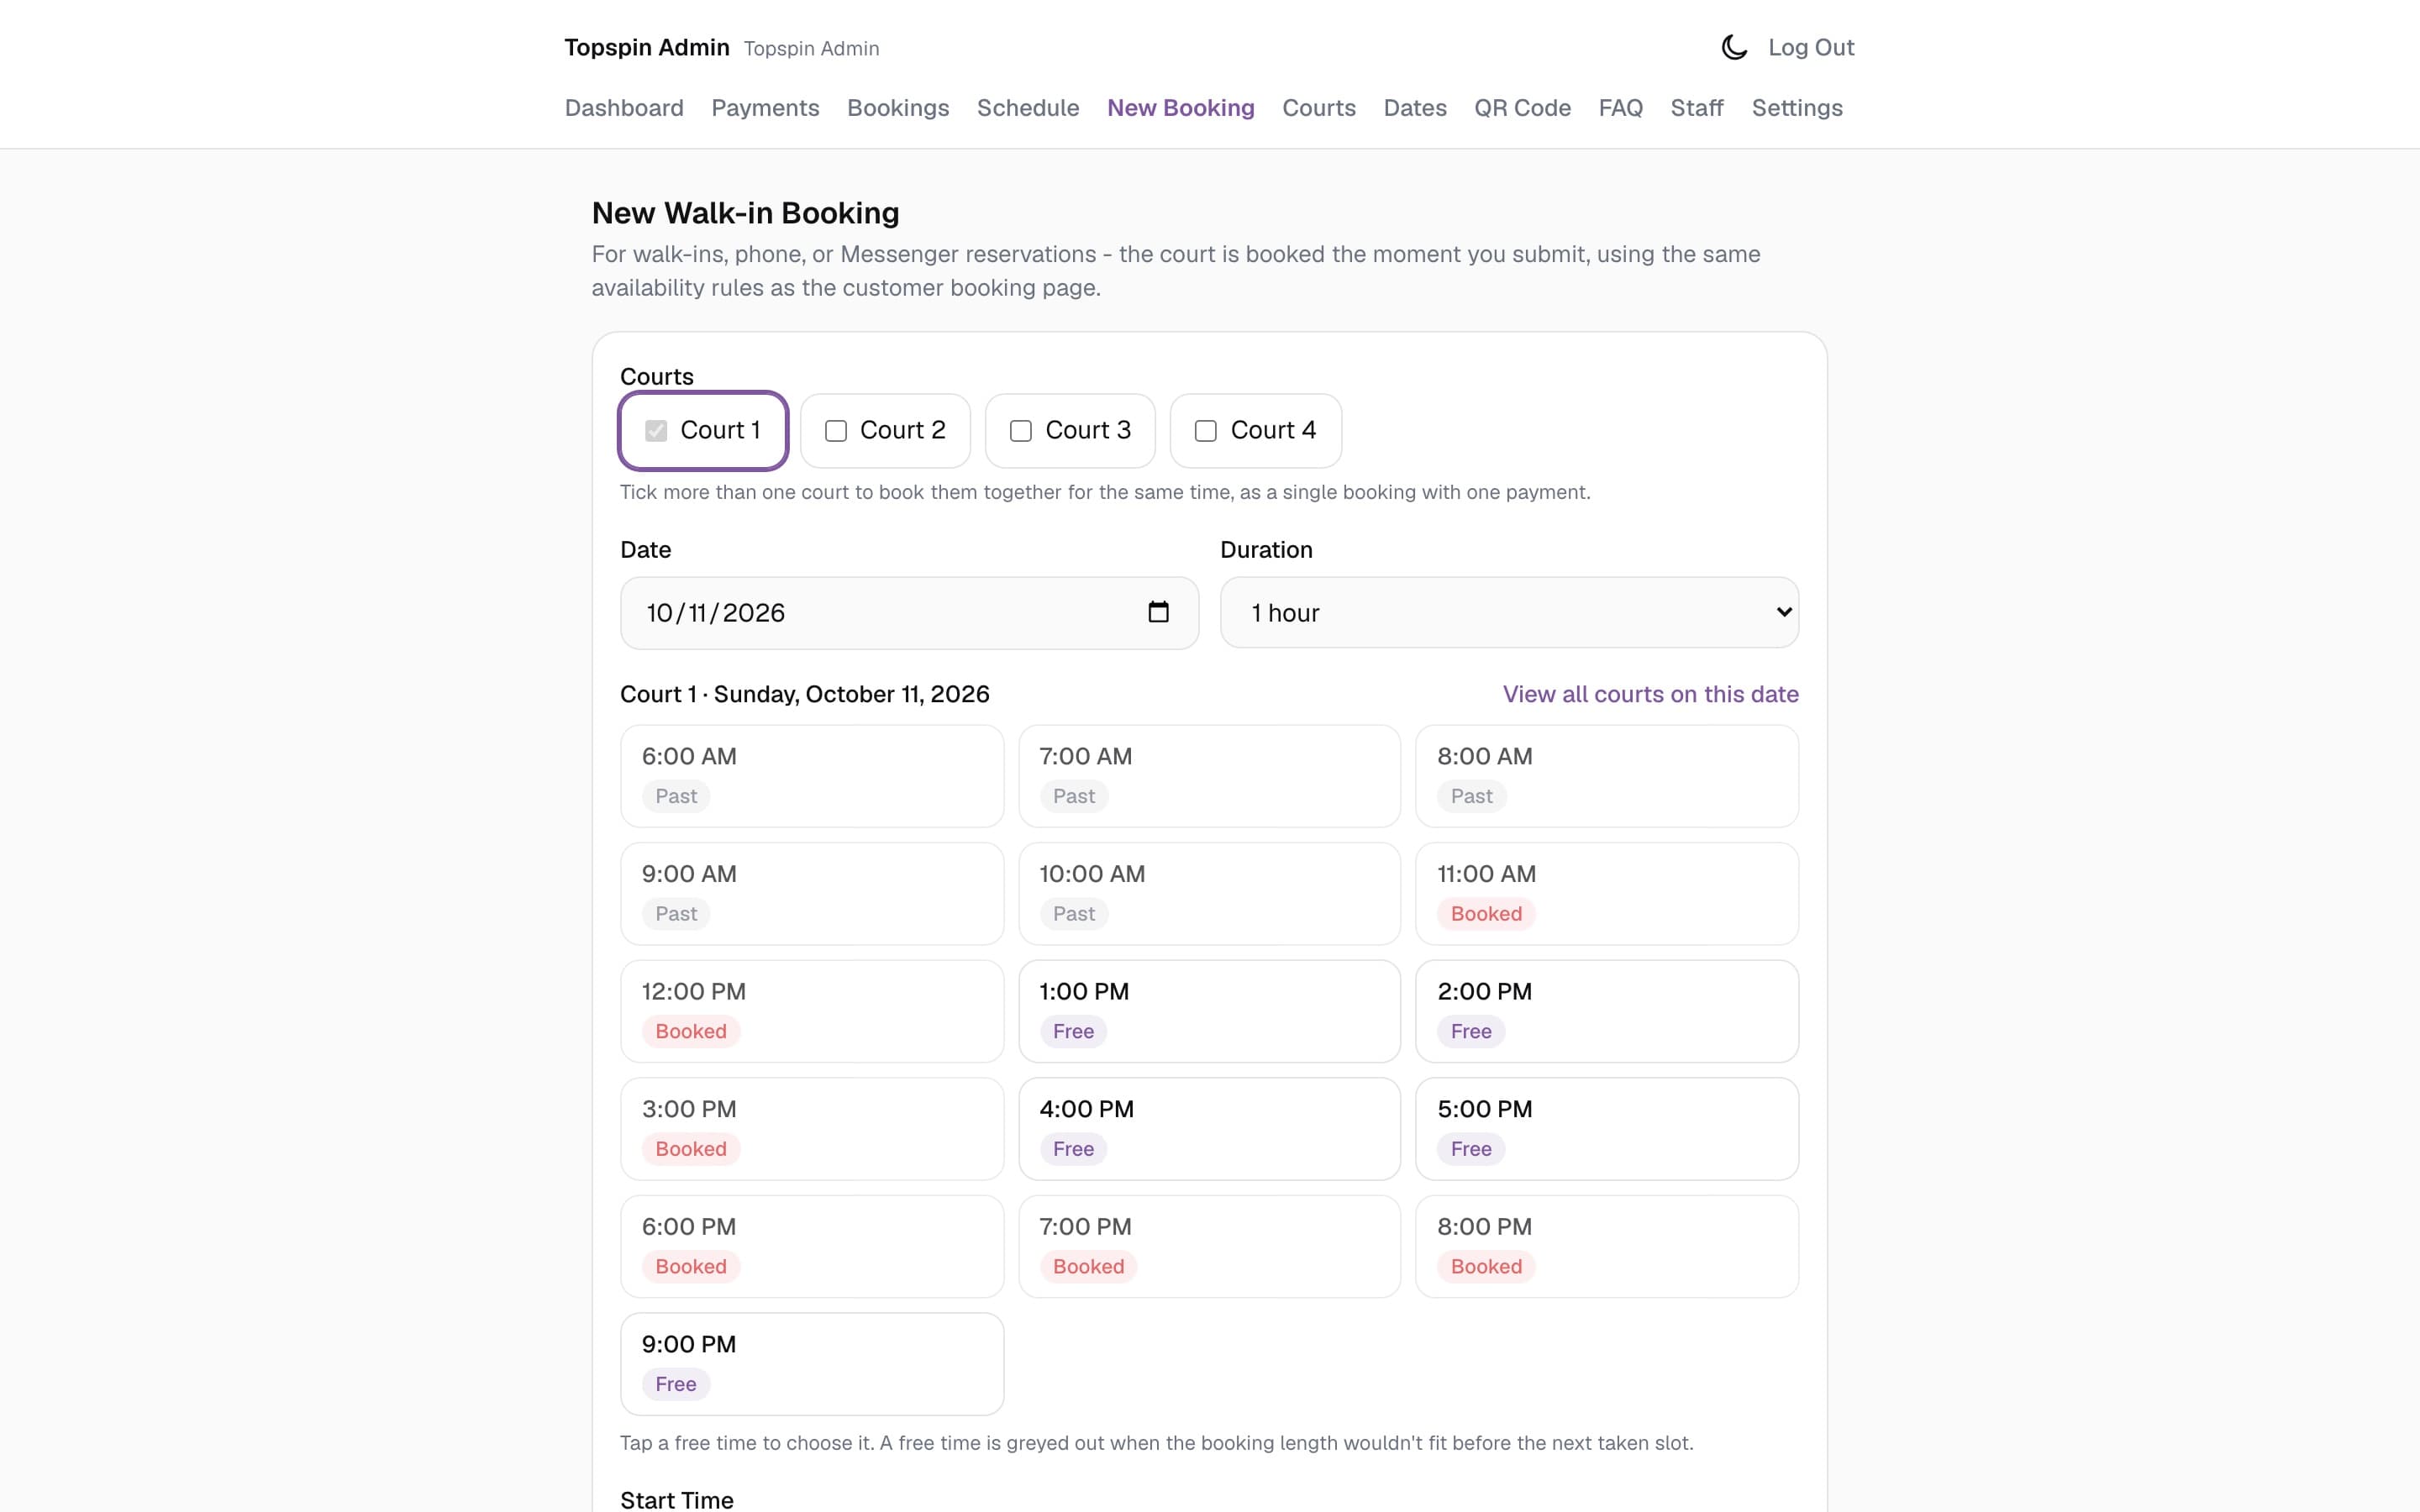The image size is (2420, 1512).
Task: Pick the 4:00 PM free slot
Action: pyautogui.click(x=1209, y=1129)
